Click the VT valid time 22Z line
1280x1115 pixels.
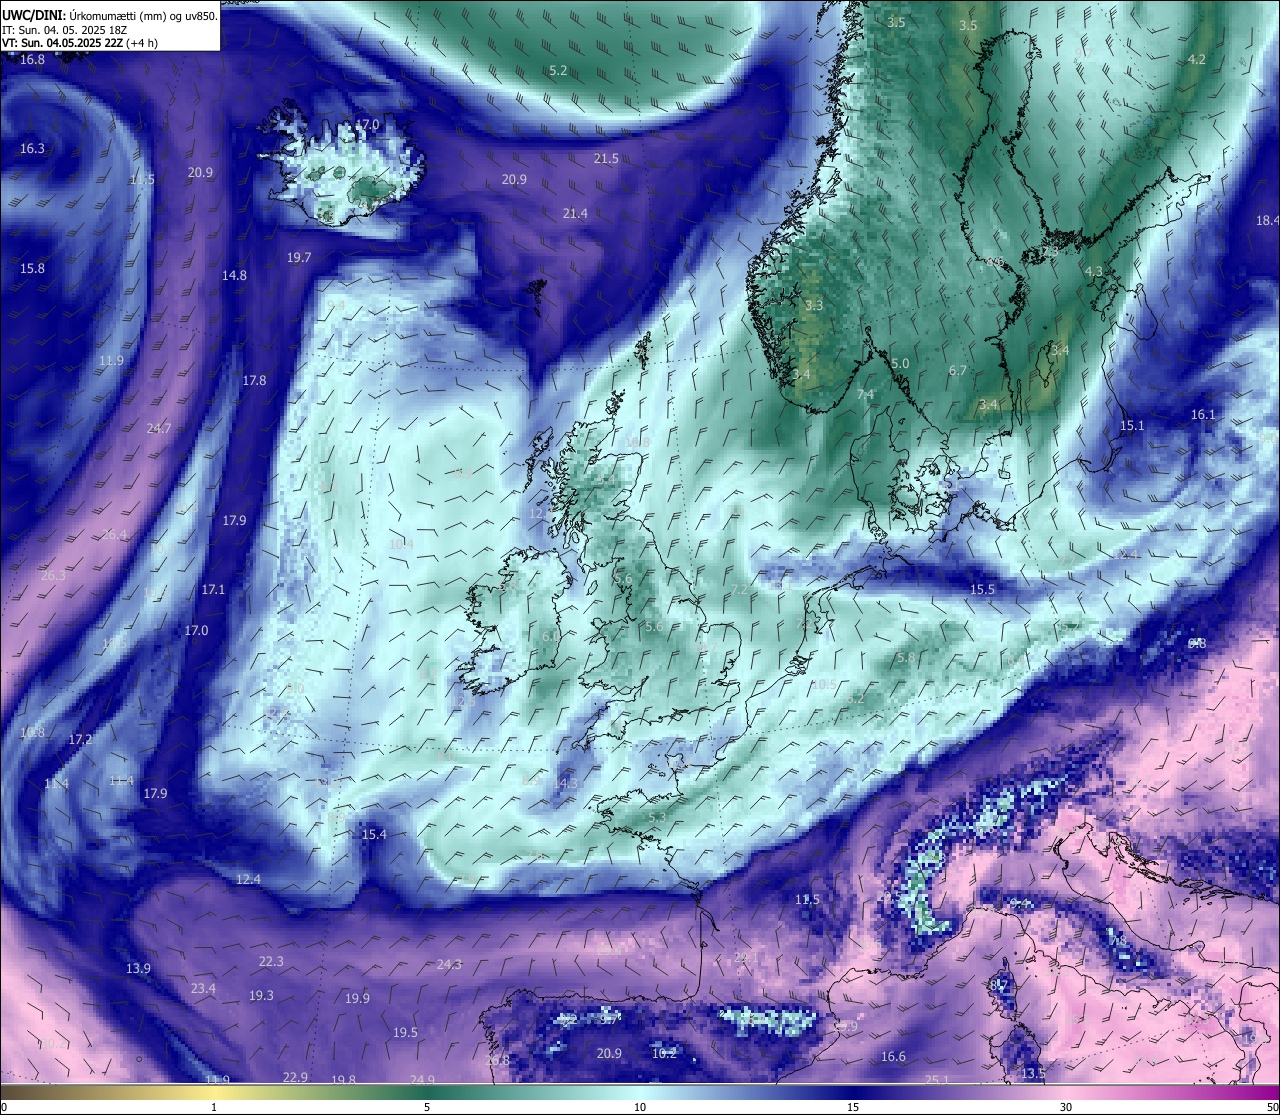click(x=79, y=43)
